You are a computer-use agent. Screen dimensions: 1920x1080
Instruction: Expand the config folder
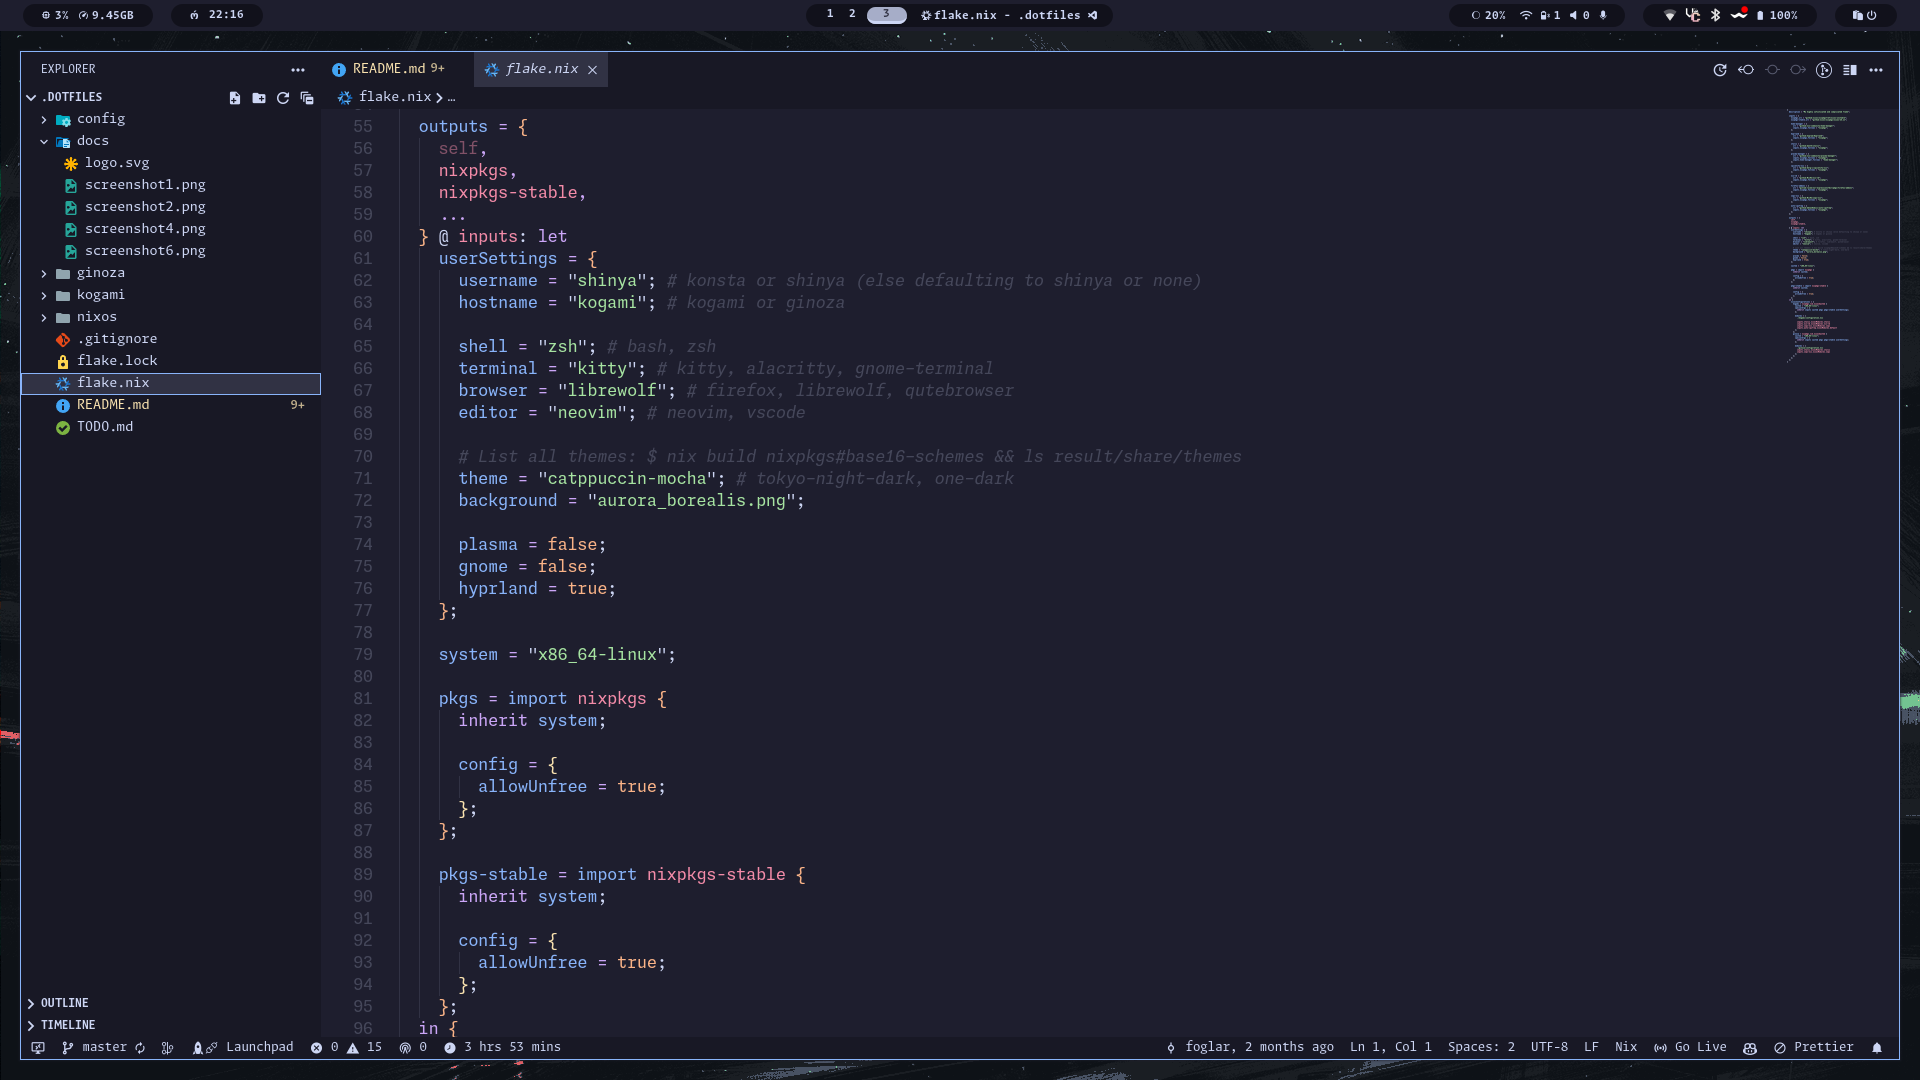(x=100, y=119)
